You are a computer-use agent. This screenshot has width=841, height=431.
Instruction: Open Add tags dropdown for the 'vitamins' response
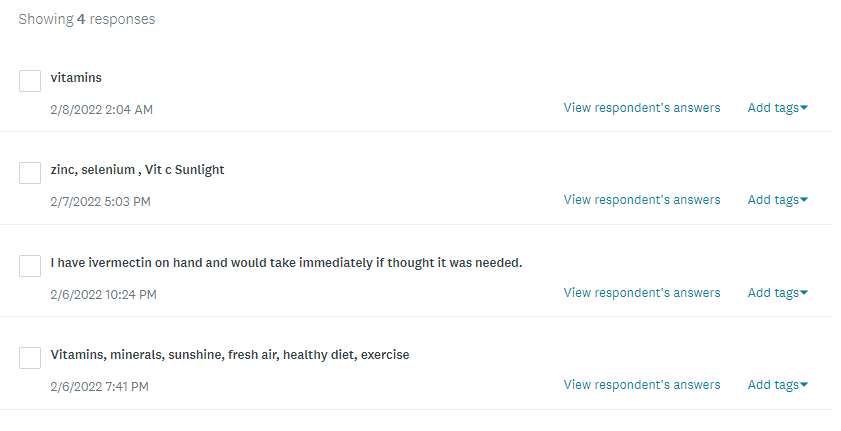777,108
